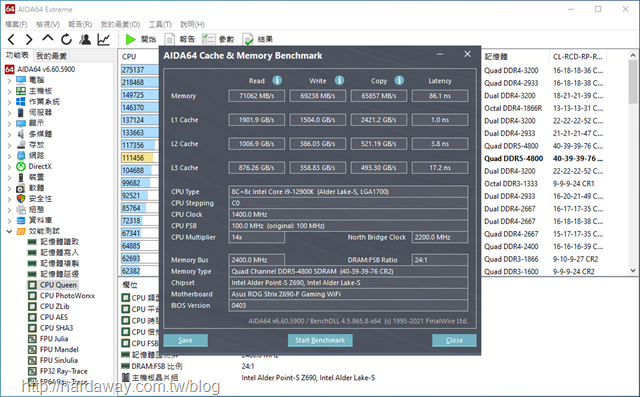Click the Read info icon
The image size is (640, 397).
pyautogui.click(x=277, y=80)
